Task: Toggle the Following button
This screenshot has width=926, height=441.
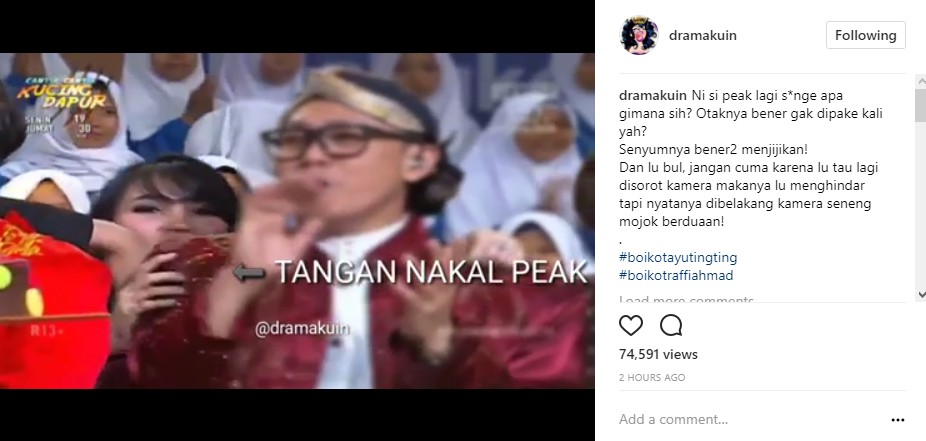Action: pyautogui.click(x=865, y=35)
